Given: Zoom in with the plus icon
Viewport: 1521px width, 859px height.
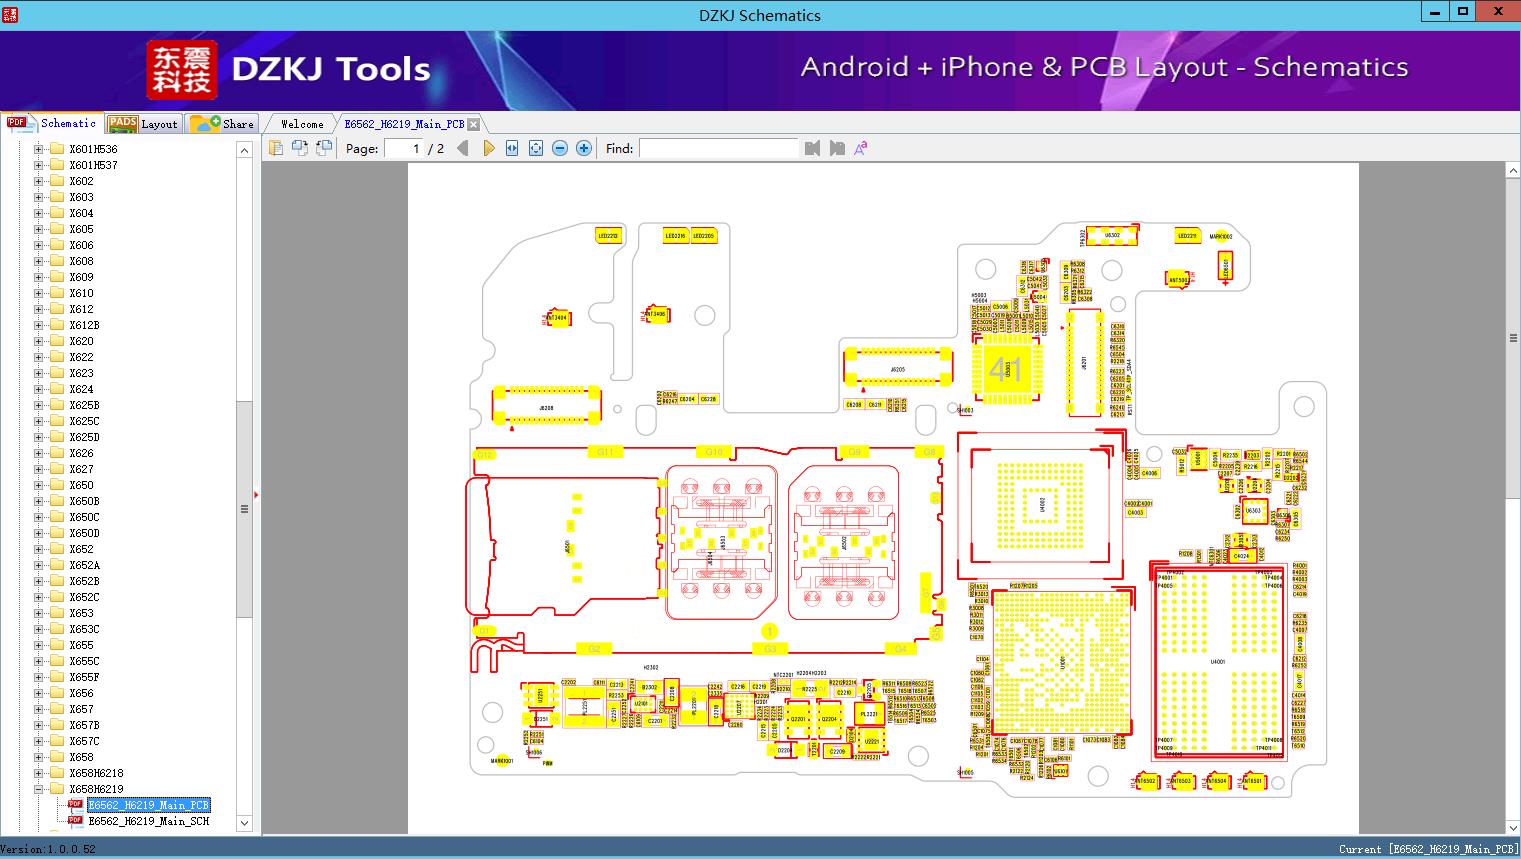Looking at the screenshot, I should pyautogui.click(x=584, y=148).
